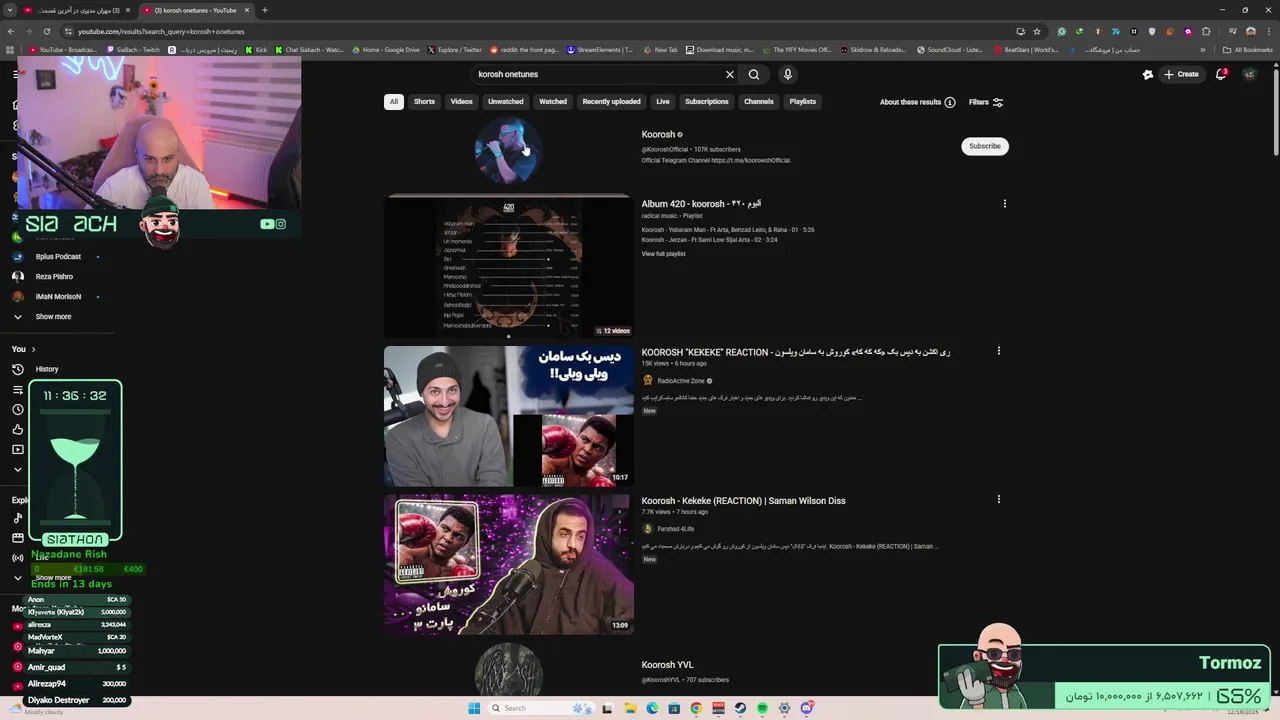Open the Home - Google Drive bookmark
The width and height of the screenshot is (1280, 720).
point(385,50)
